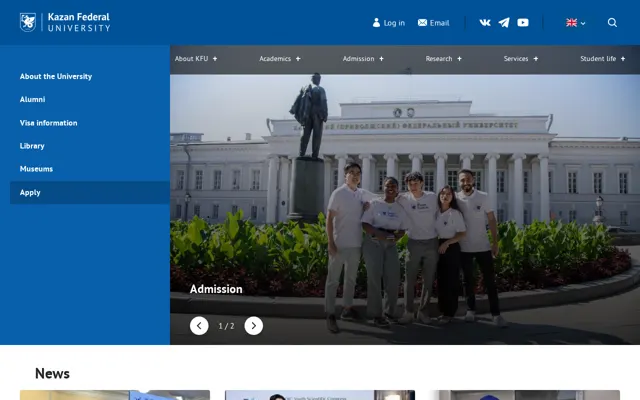Screen dimensions: 640x400
Task: Open the Academics menu
Action: (275, 59)
